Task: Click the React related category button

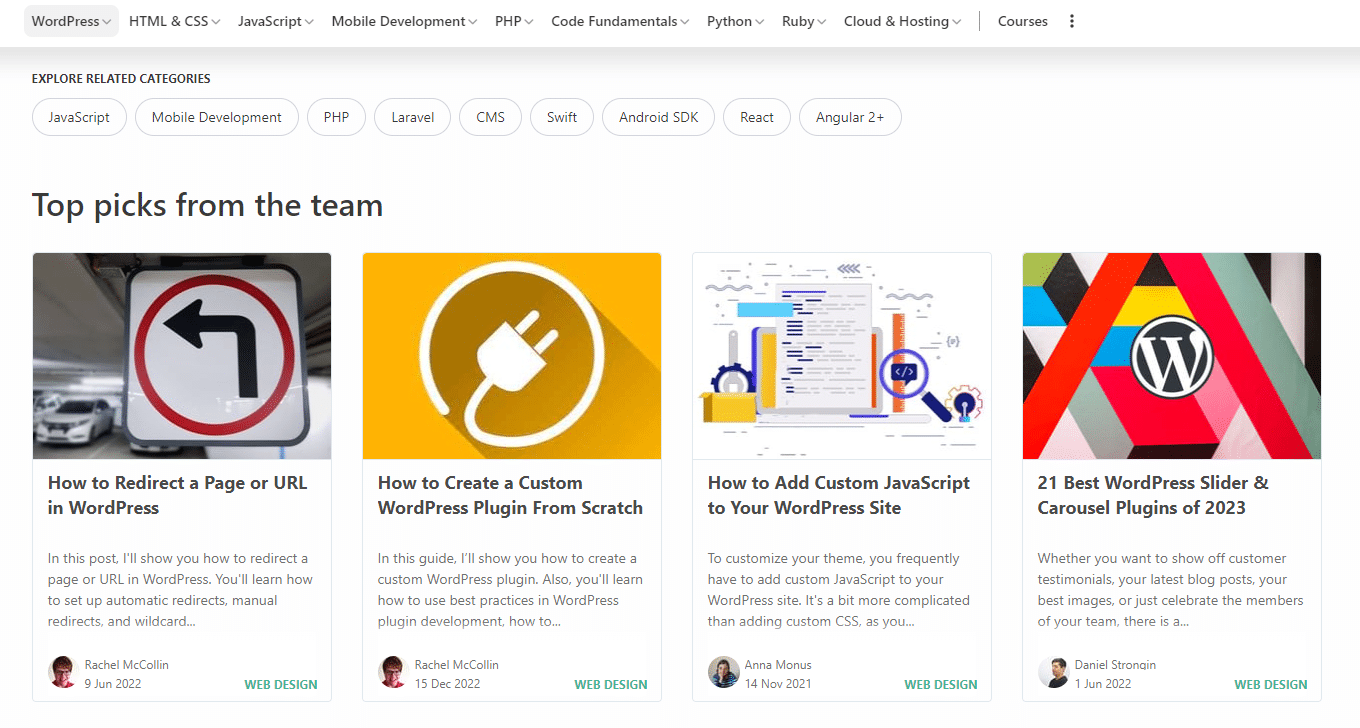Action: click(x=756, y=117)
